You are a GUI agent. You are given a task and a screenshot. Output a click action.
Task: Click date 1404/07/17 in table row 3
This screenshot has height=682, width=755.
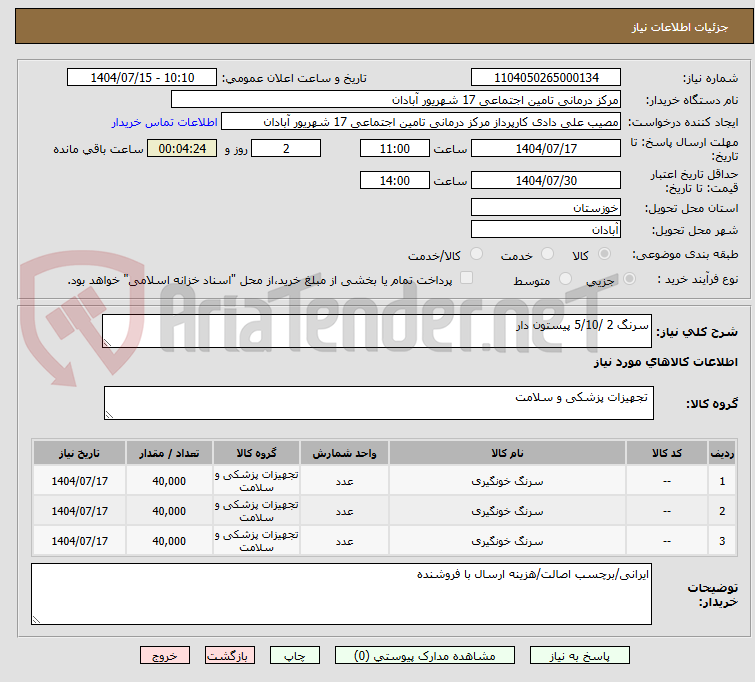[x=79, y=541]
